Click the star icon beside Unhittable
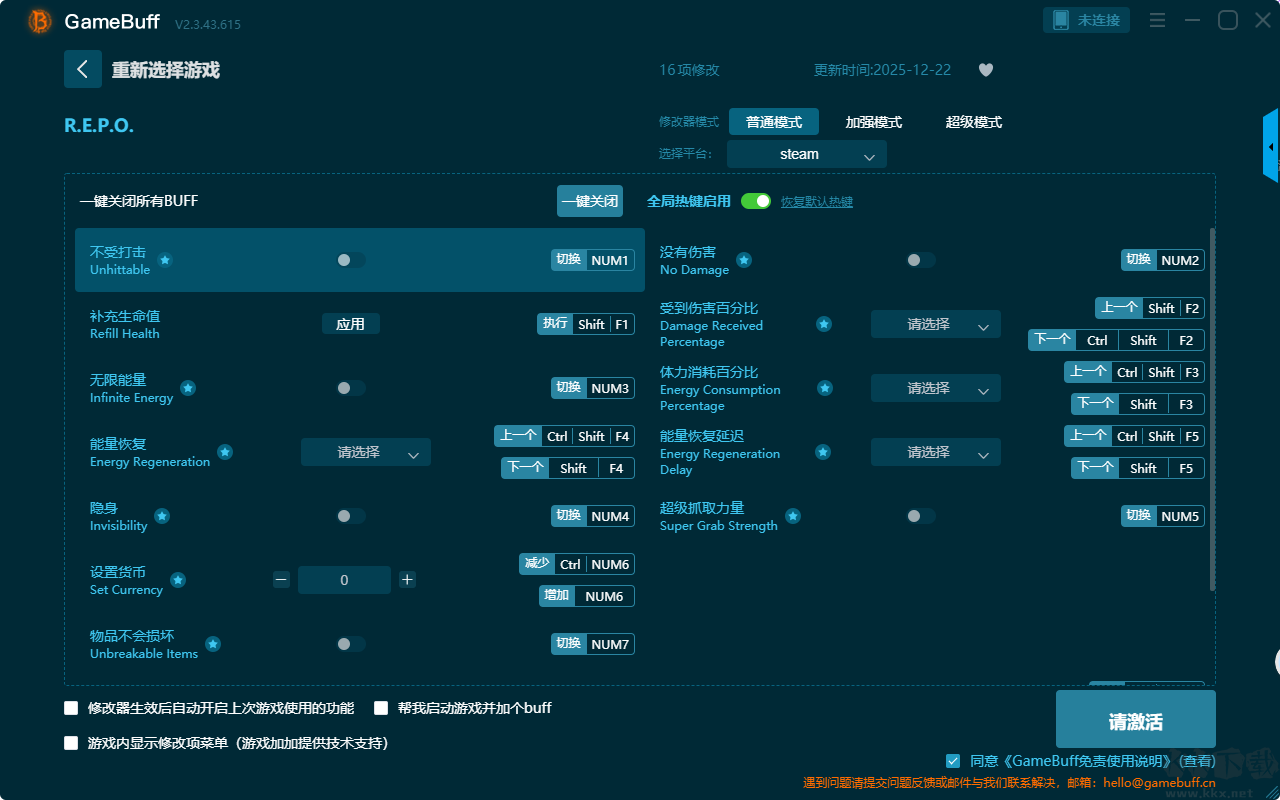 point(165,260)
